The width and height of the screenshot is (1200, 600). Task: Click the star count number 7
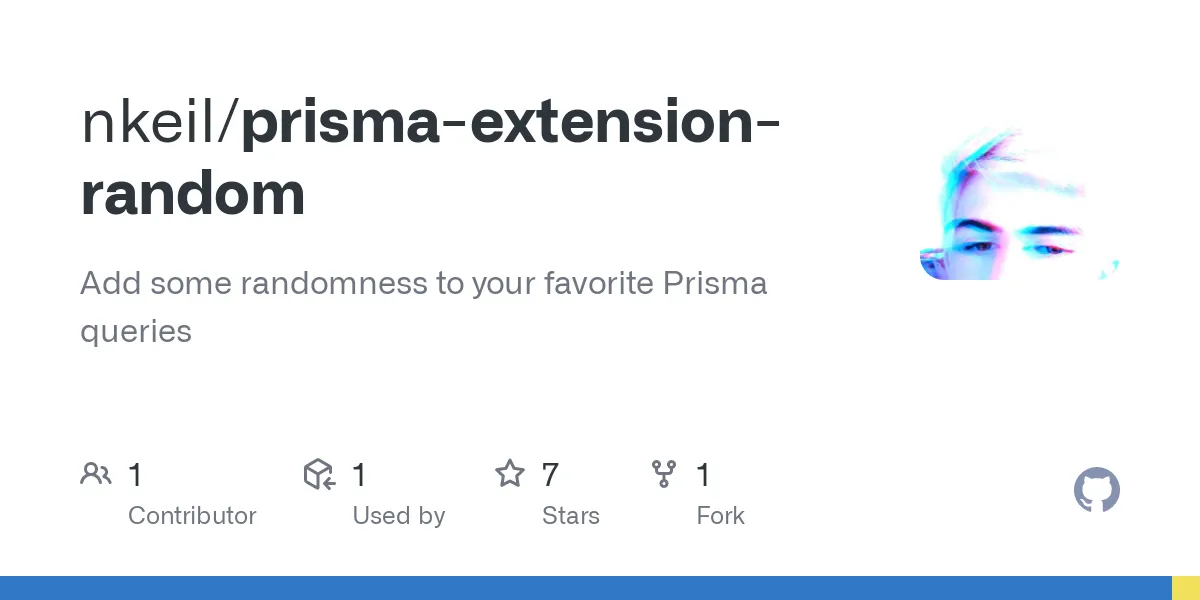click(550, 475)
